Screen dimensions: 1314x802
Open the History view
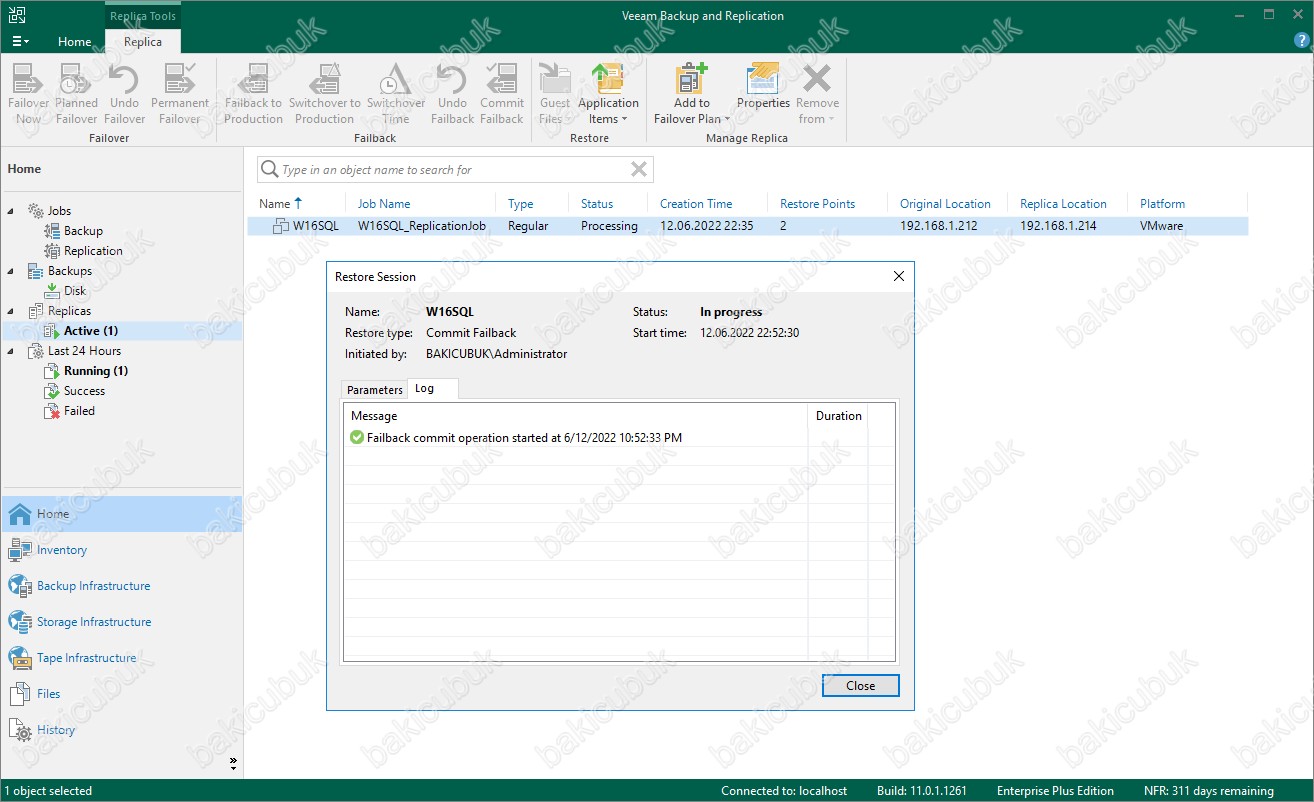(121, 730)
